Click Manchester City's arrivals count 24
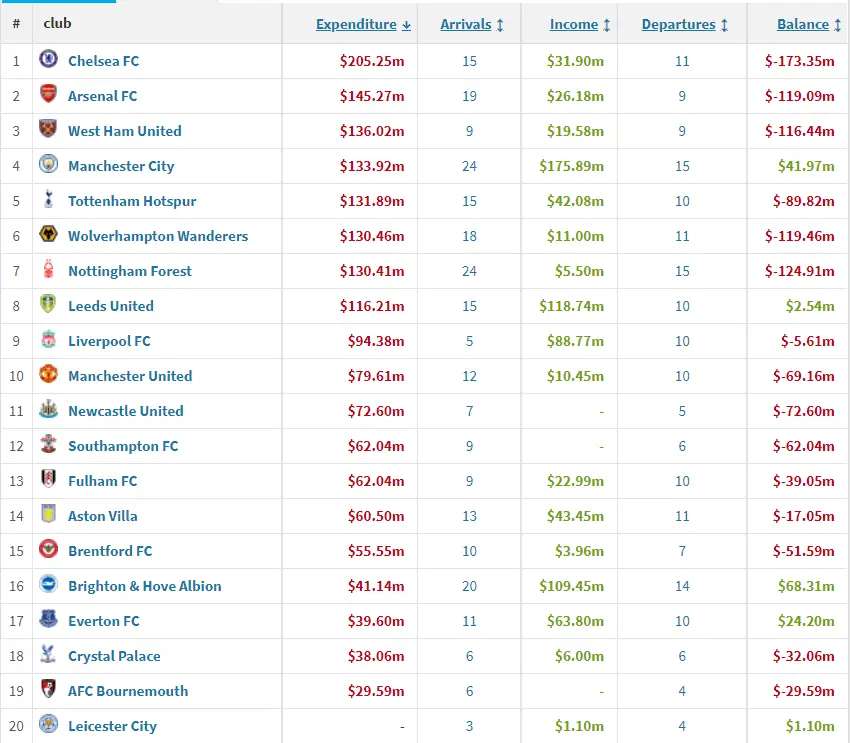The width and height of the screenshot is (850, 743). (x=470, y=166)
